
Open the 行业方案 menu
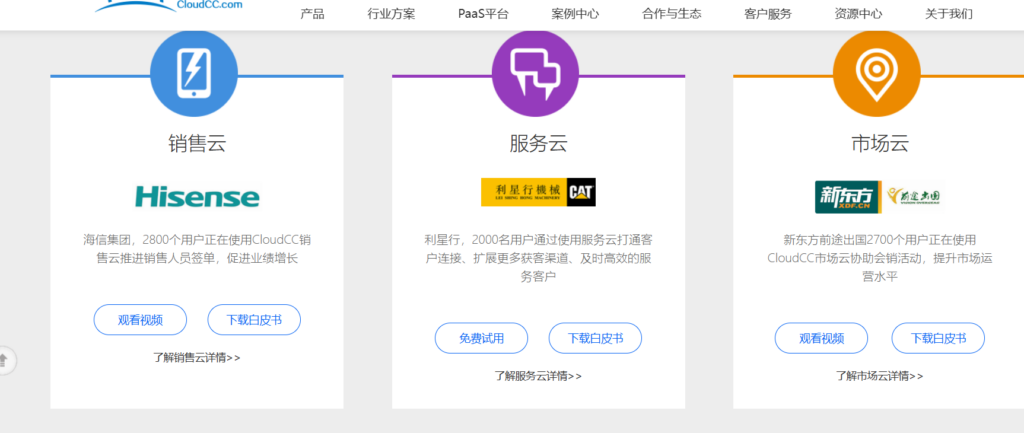(391, 14)
